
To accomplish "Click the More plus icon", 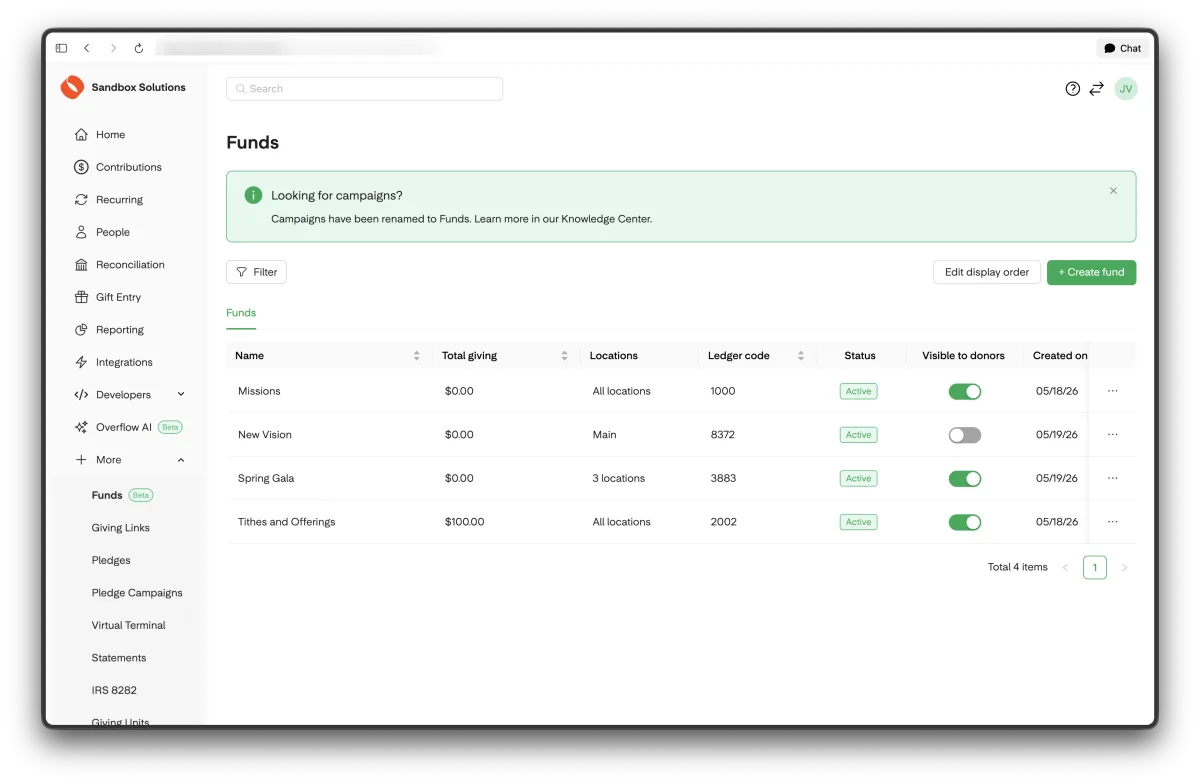I will (81, 460).
